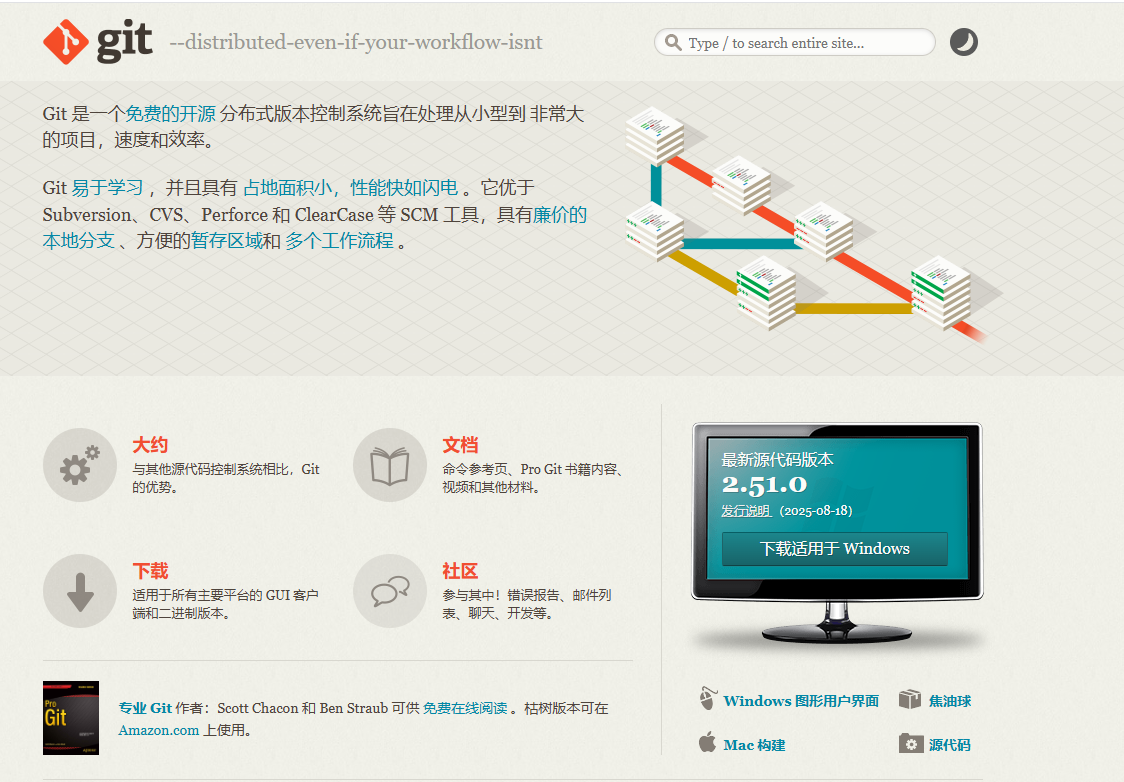Click the box icon beside 焦油球
This screenshot has width=1124, height=782.
(909, 699)
